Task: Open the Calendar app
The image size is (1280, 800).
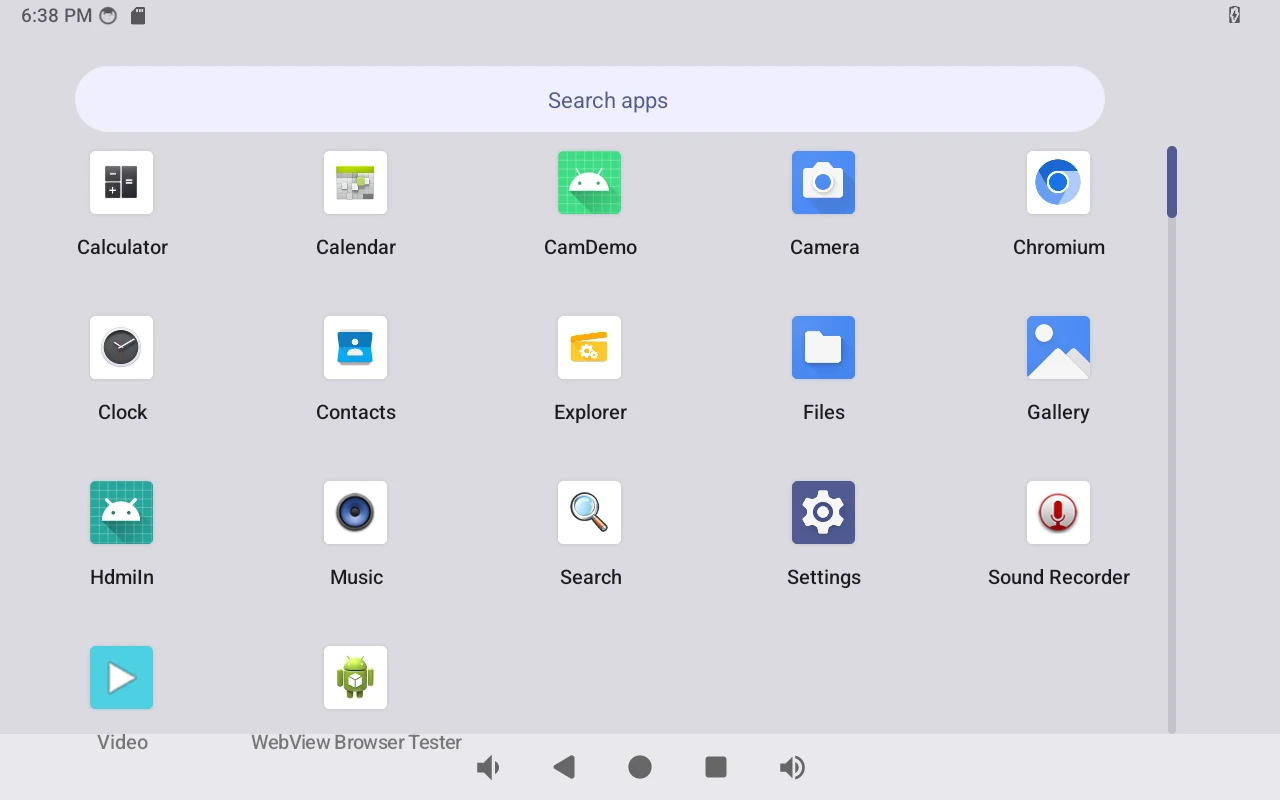Action: point(355,182)
